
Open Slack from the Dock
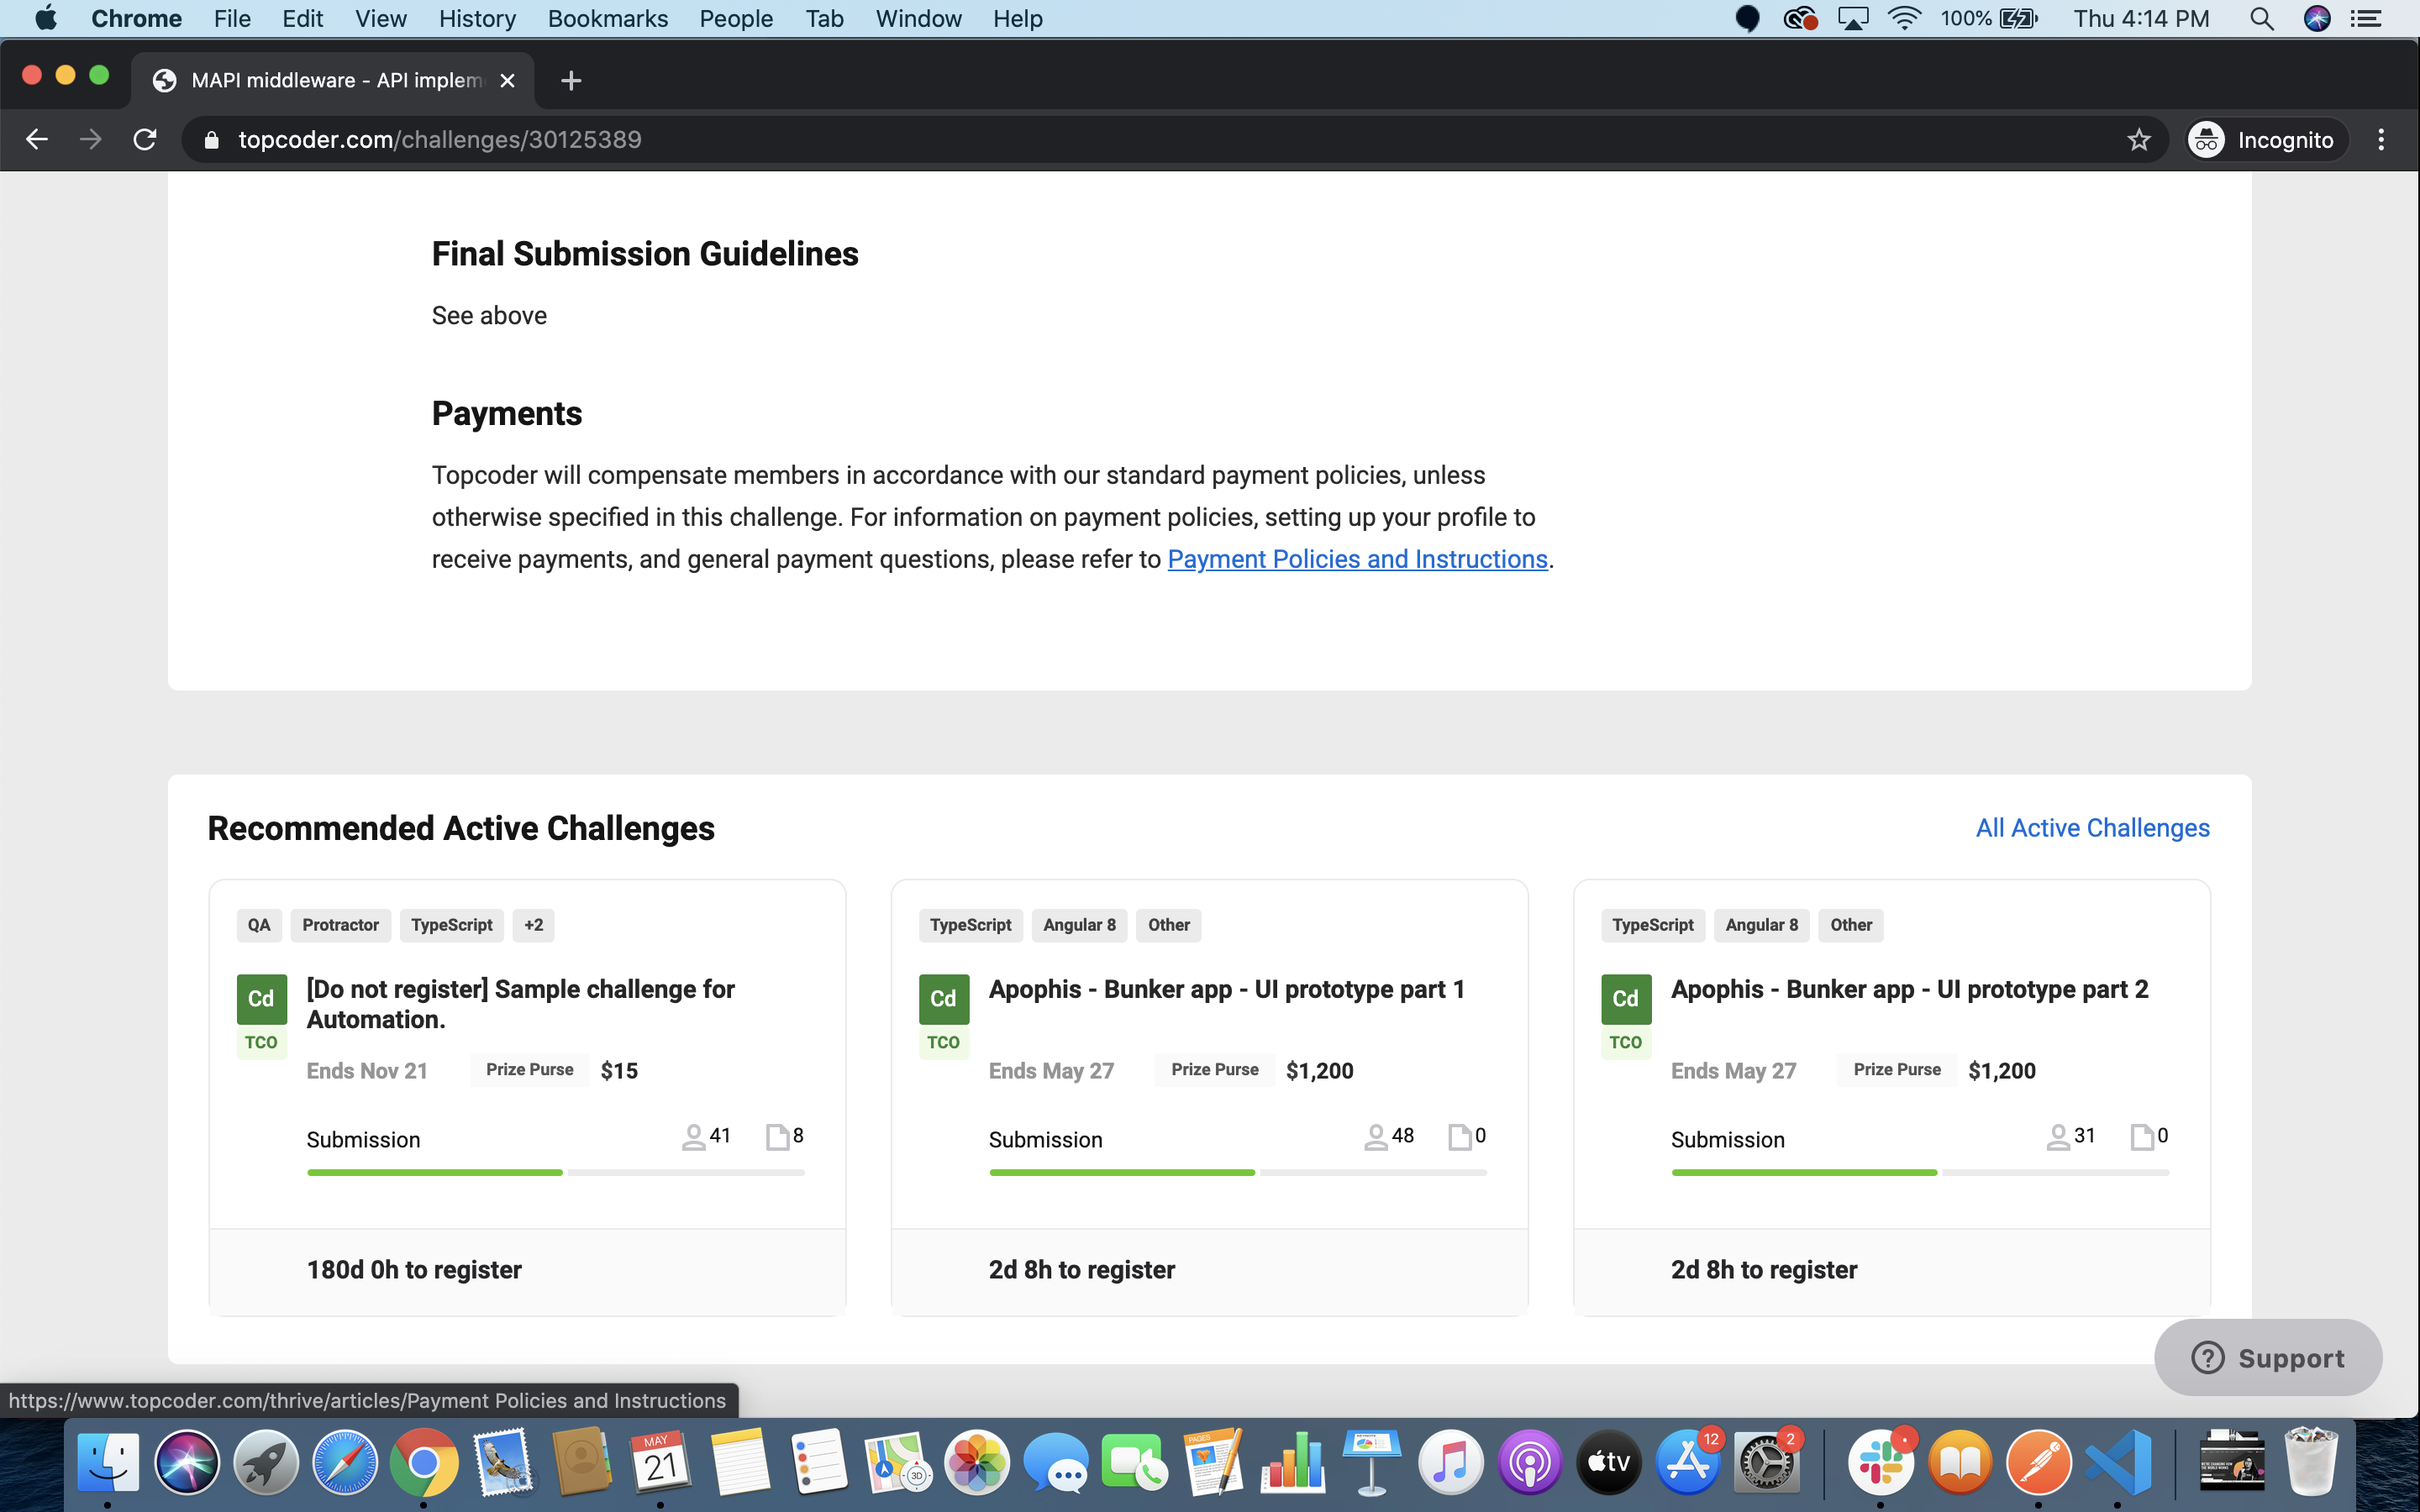pyautogui.click(x=1881, y=1463)
